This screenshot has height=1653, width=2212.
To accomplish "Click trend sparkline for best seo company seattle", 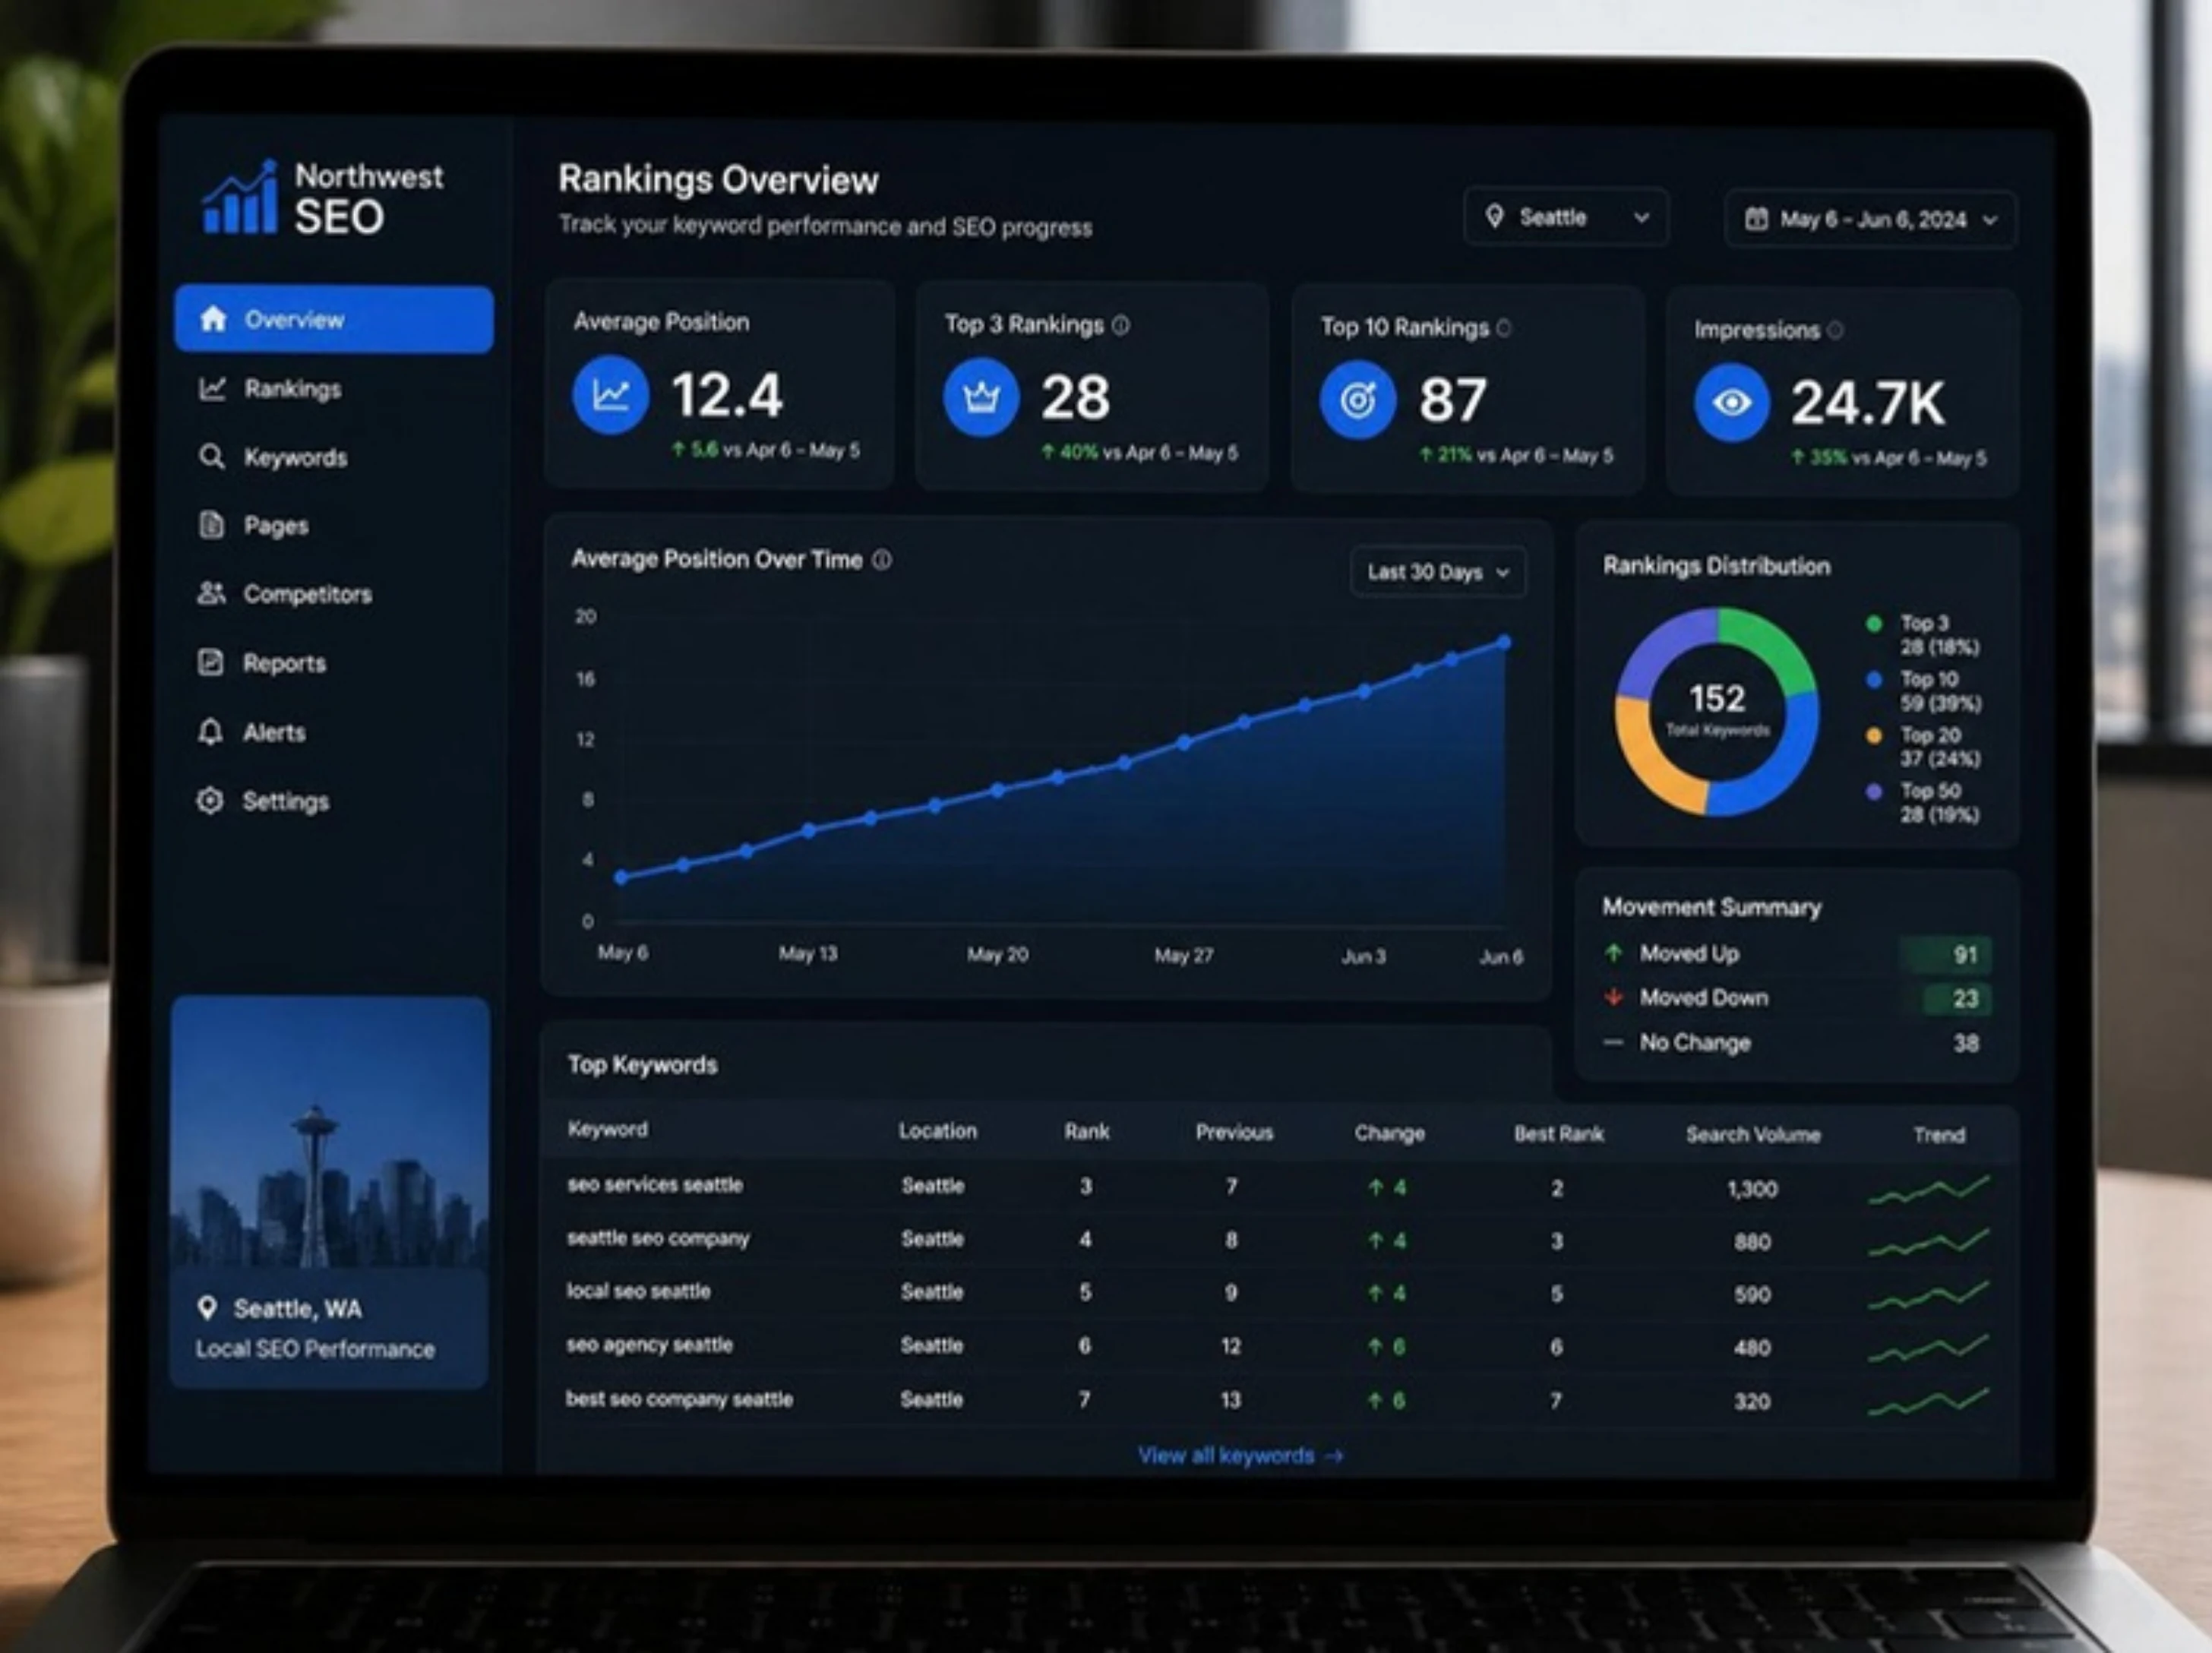I will point(1928,1402).
